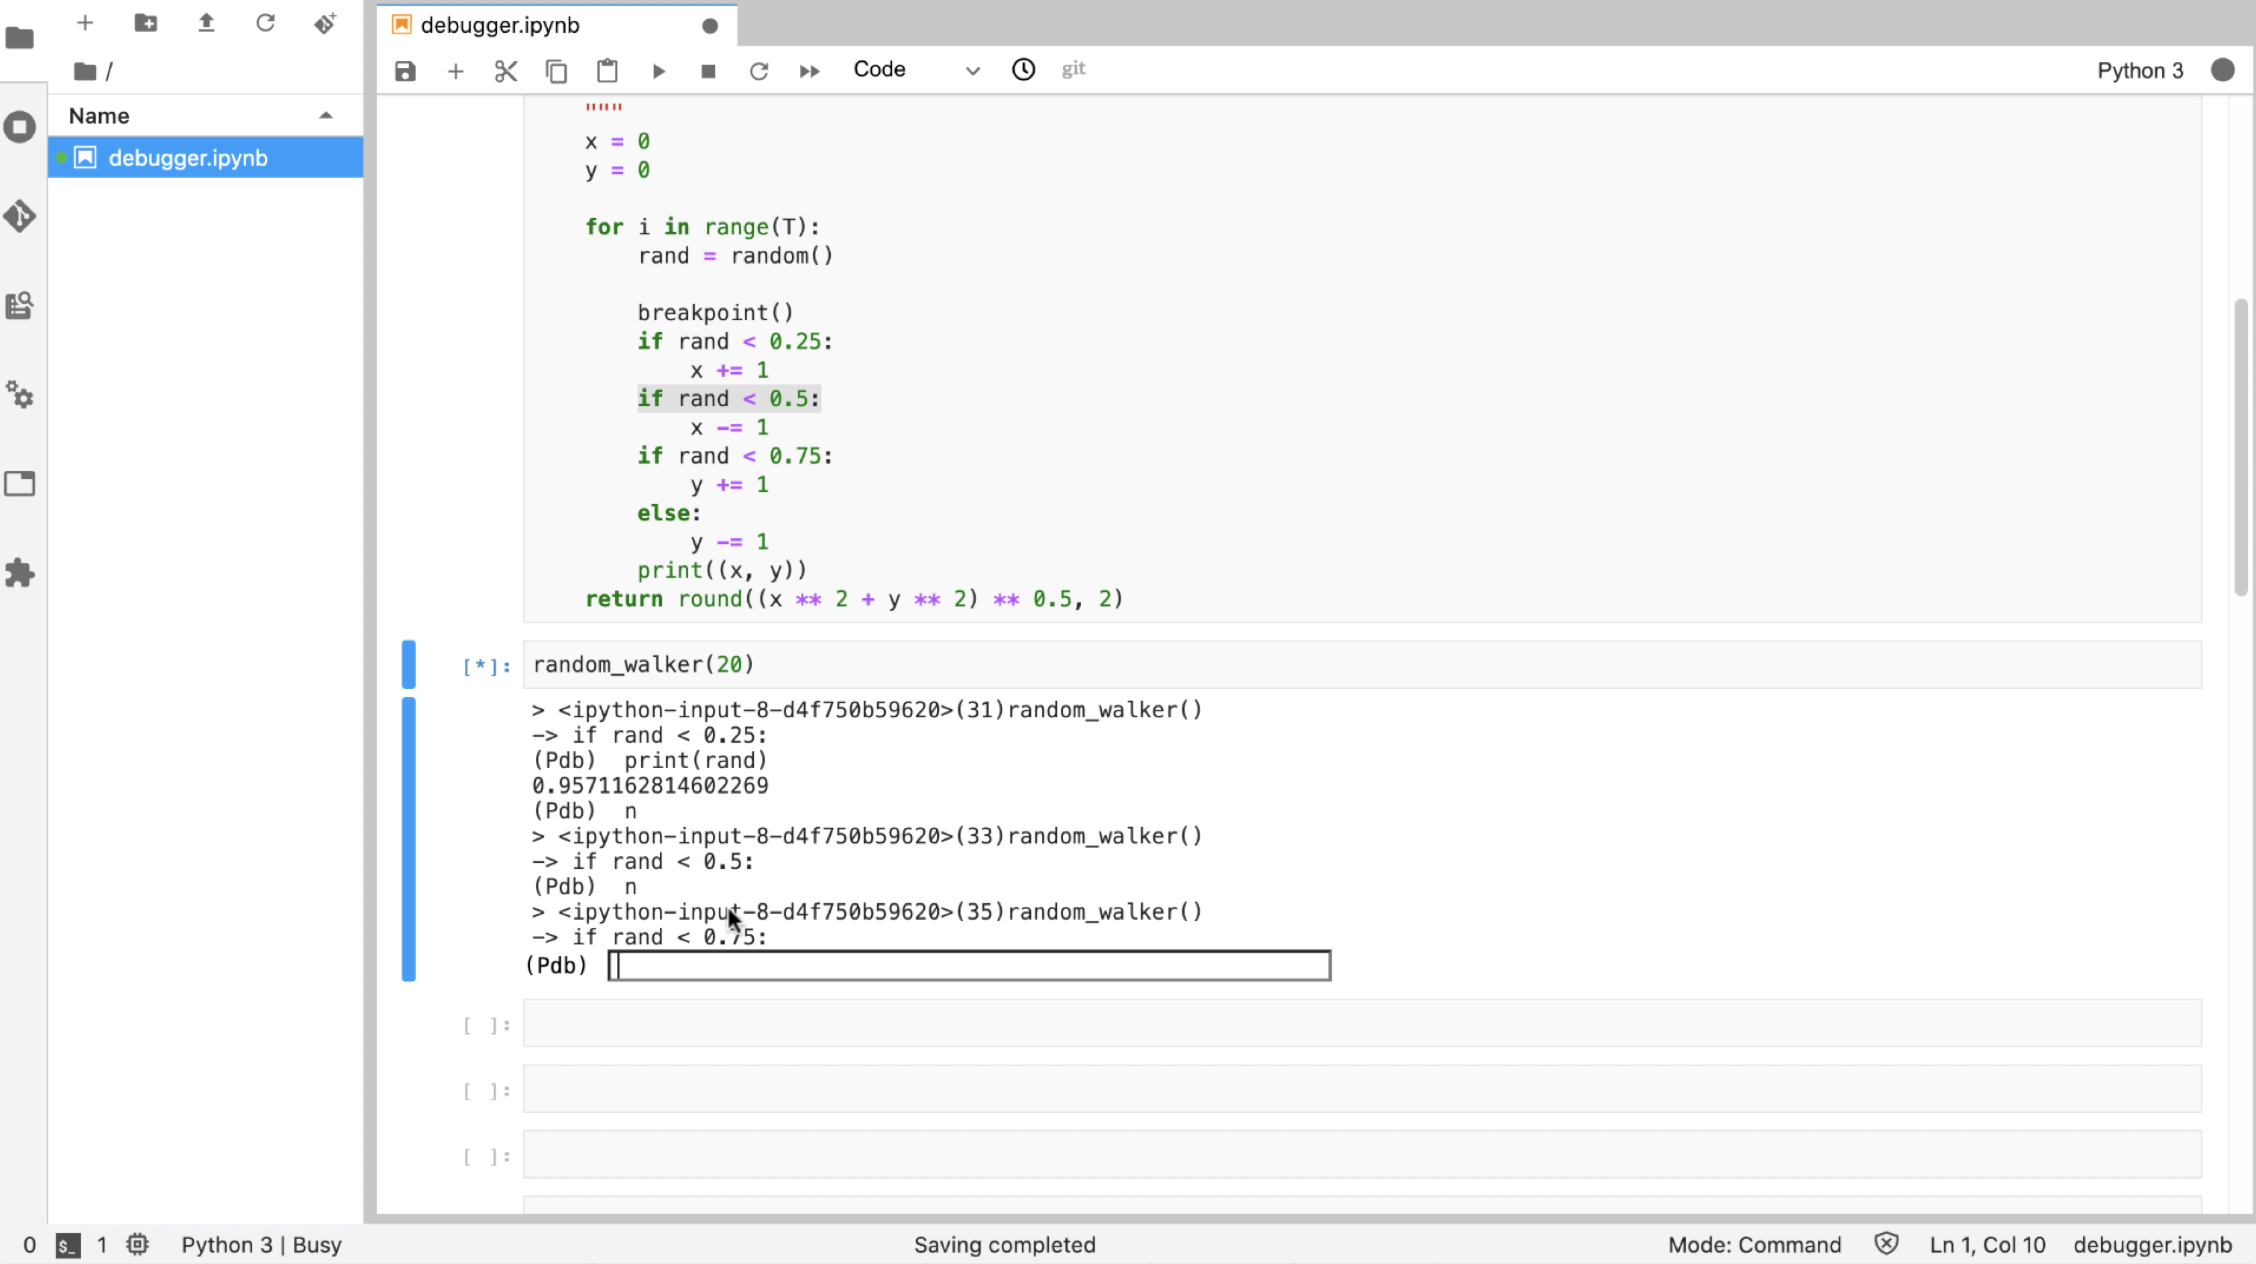Image resolution: width=2256 pixels, height=1264 pixels.
Task: Open the Extension Manager puzzle icon
Action: click(x=20, y=573)
